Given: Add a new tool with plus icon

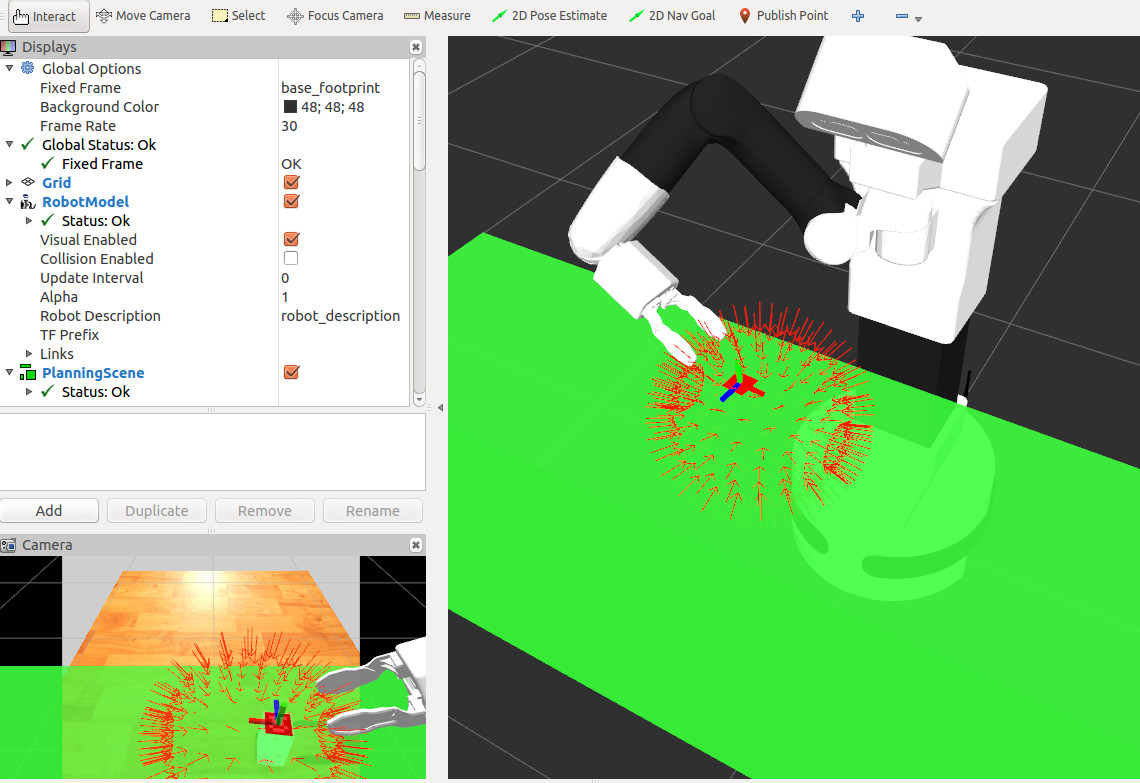Looking at the screenshot, I should [858, 16].
